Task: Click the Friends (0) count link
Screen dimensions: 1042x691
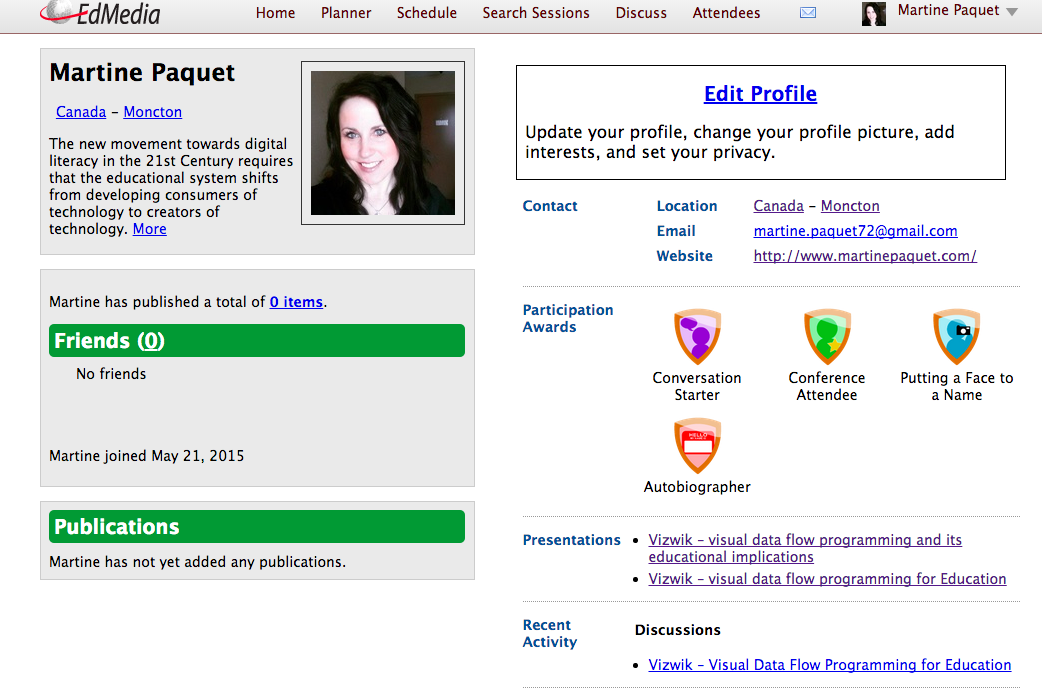Action: pos(151,340)
